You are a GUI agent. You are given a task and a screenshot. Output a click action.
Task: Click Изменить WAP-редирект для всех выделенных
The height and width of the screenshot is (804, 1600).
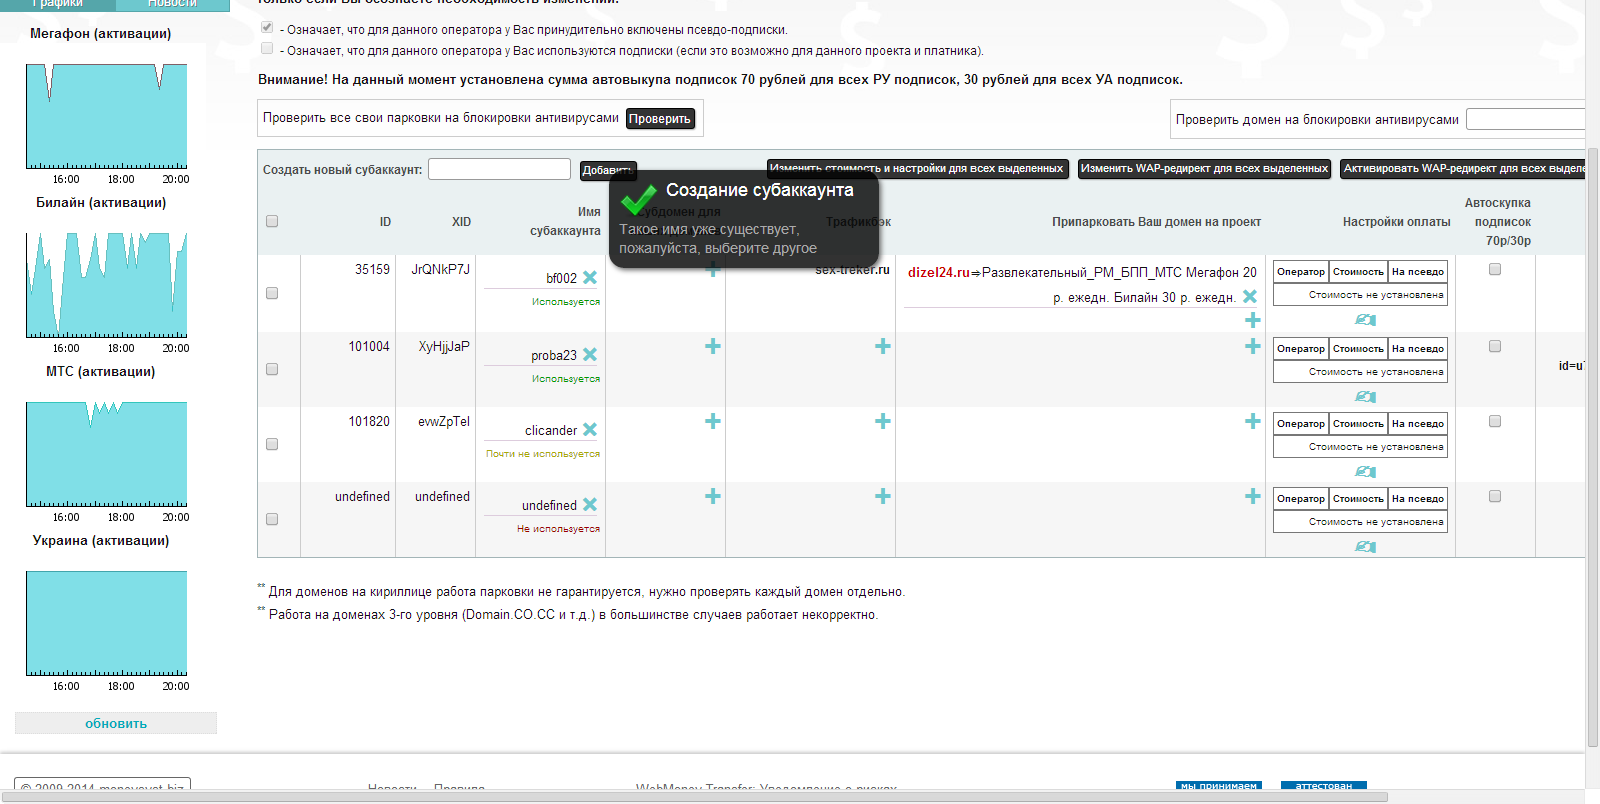point(1204,169)
